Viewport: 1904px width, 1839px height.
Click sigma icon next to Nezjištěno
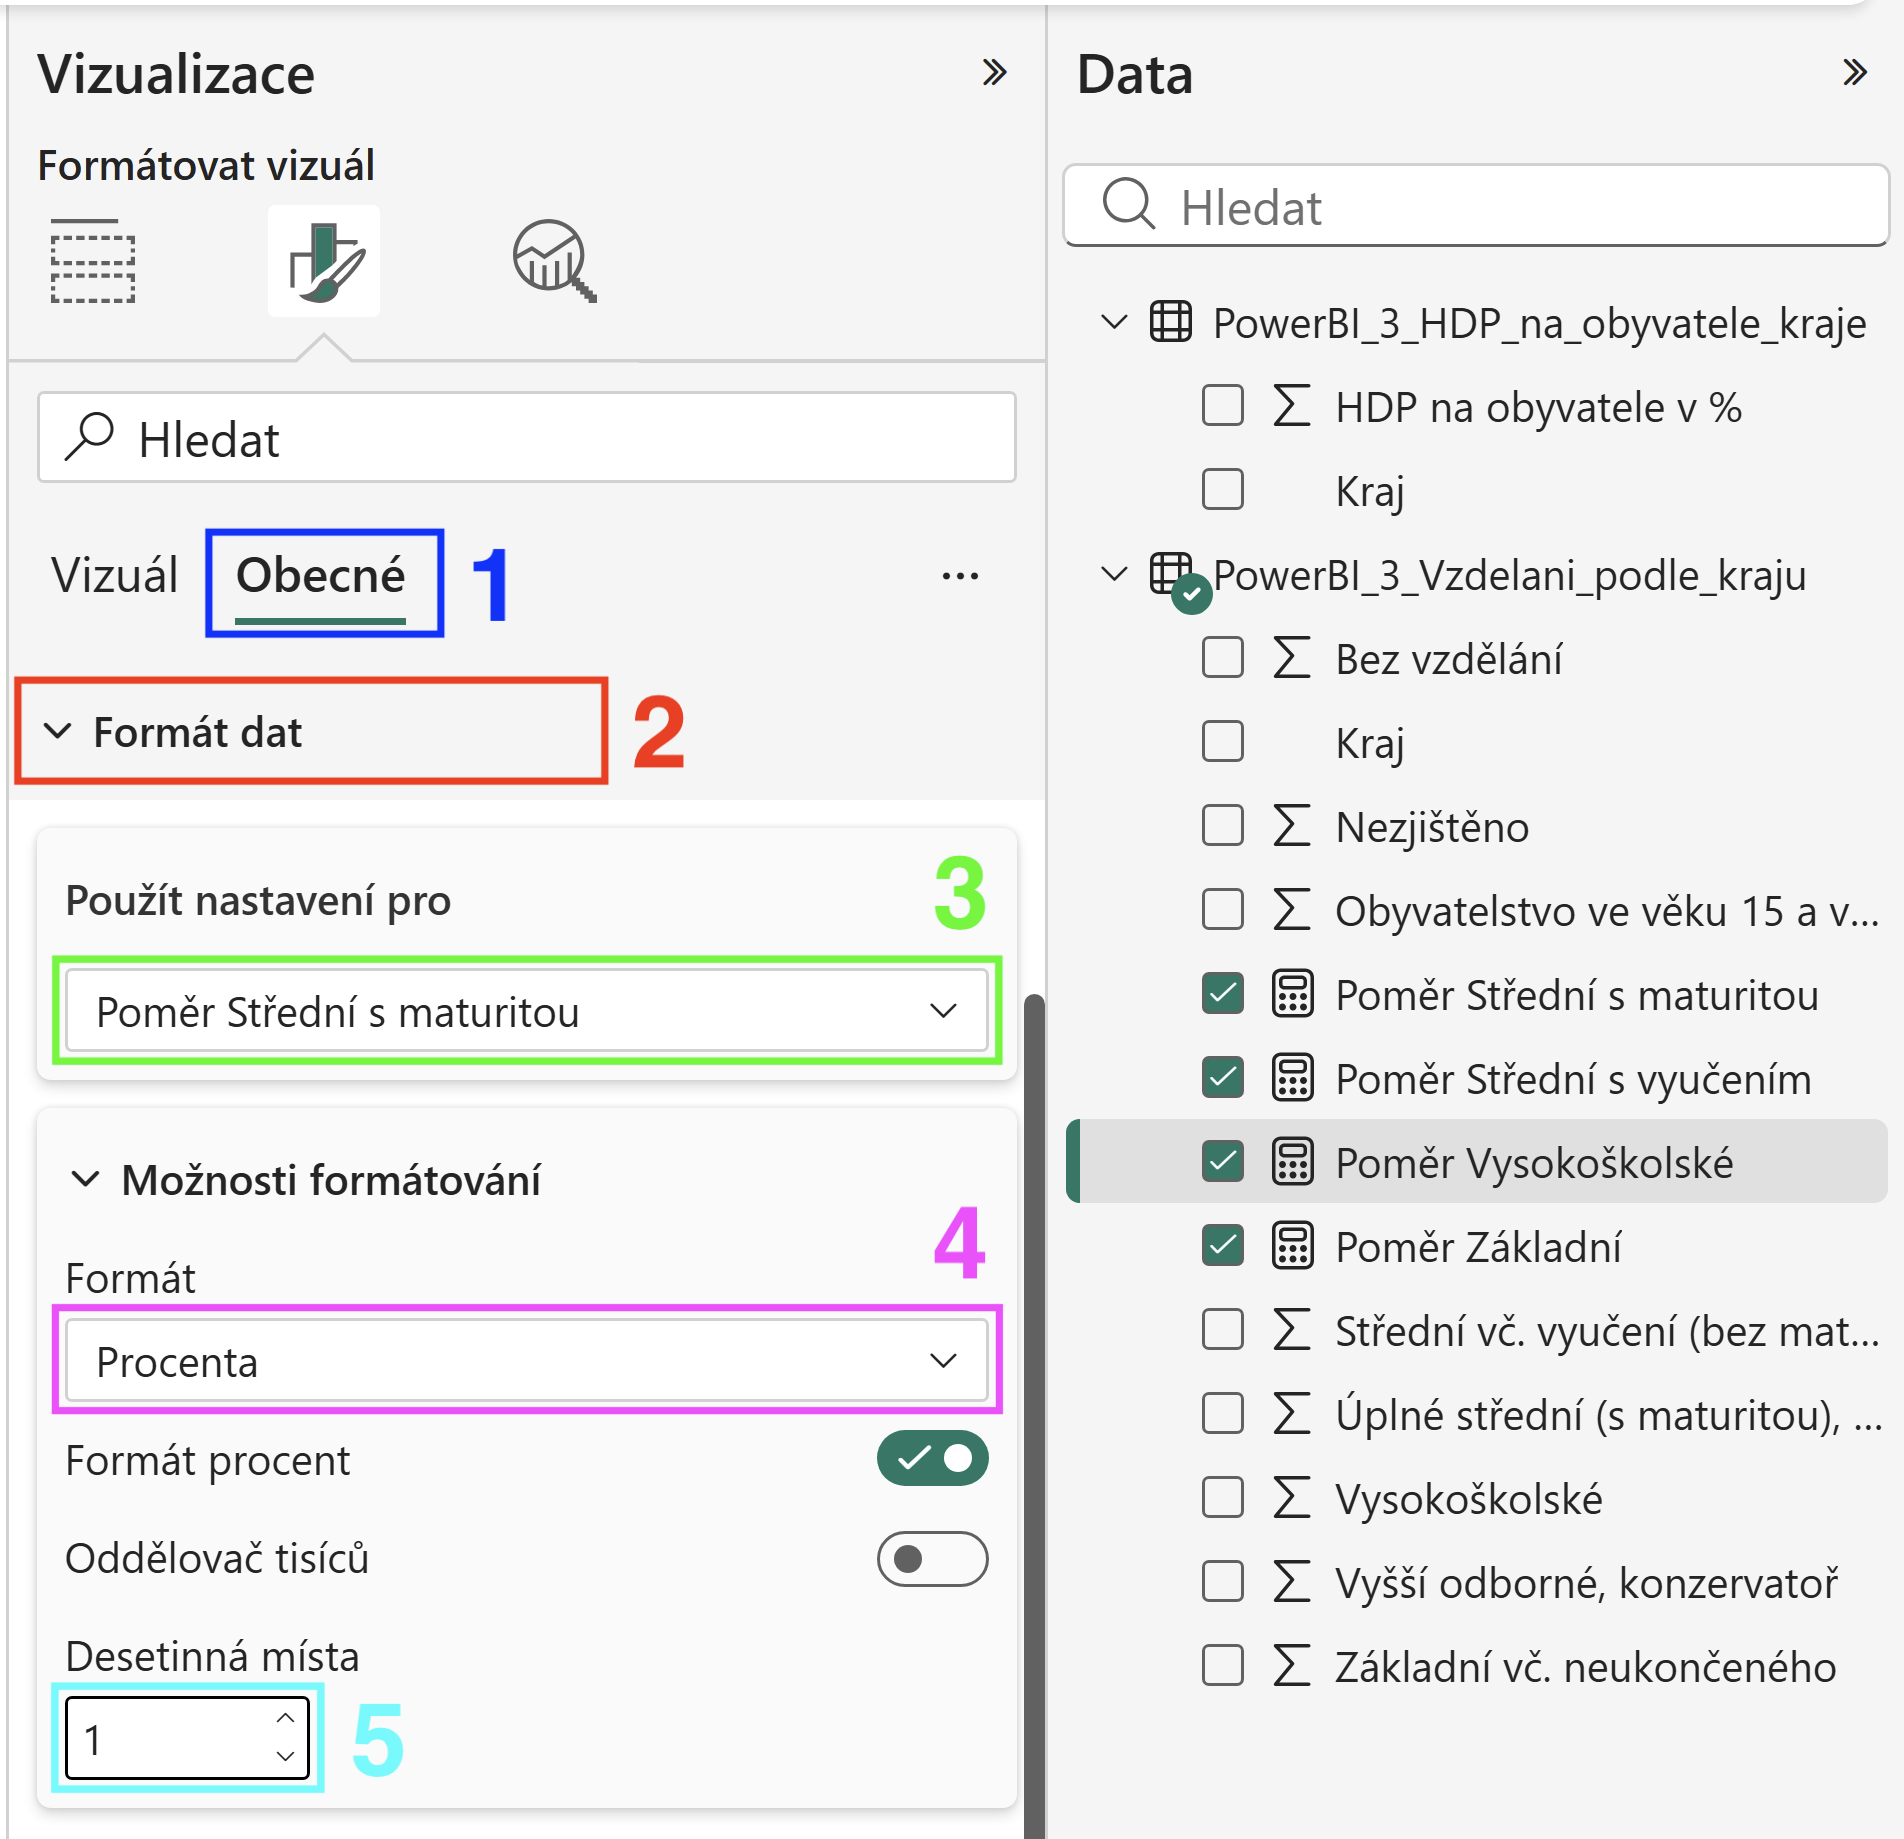pos(1292,826)
